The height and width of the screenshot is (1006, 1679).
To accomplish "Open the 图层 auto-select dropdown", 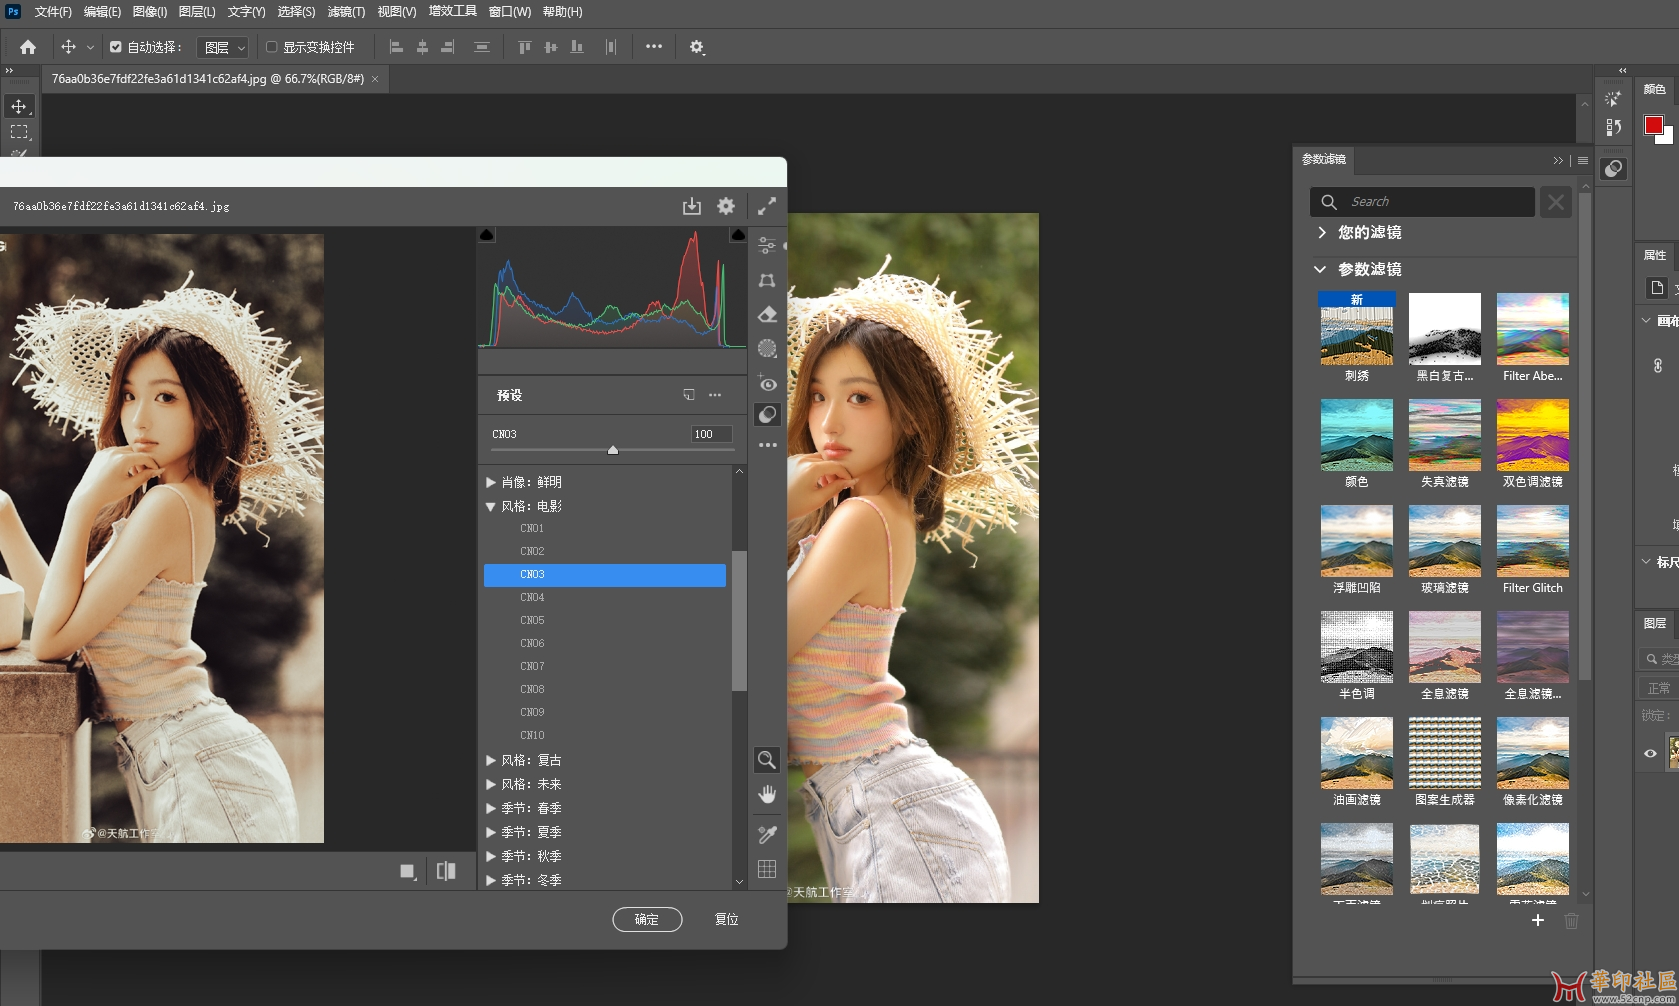I will coord(223,47).
